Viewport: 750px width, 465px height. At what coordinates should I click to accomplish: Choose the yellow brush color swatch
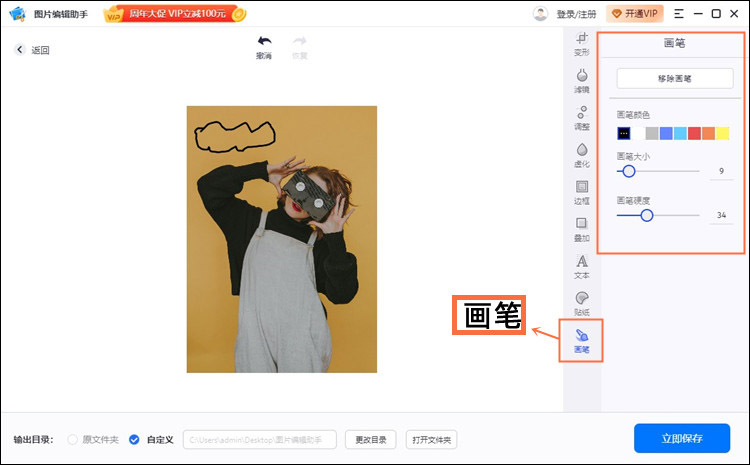tap(722, 133)
